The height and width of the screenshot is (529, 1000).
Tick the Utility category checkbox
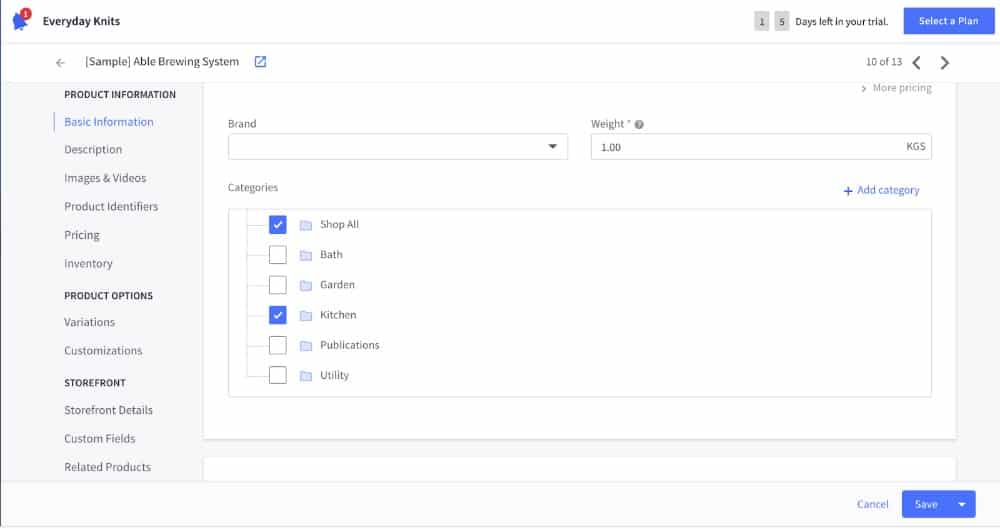[278, 375]
